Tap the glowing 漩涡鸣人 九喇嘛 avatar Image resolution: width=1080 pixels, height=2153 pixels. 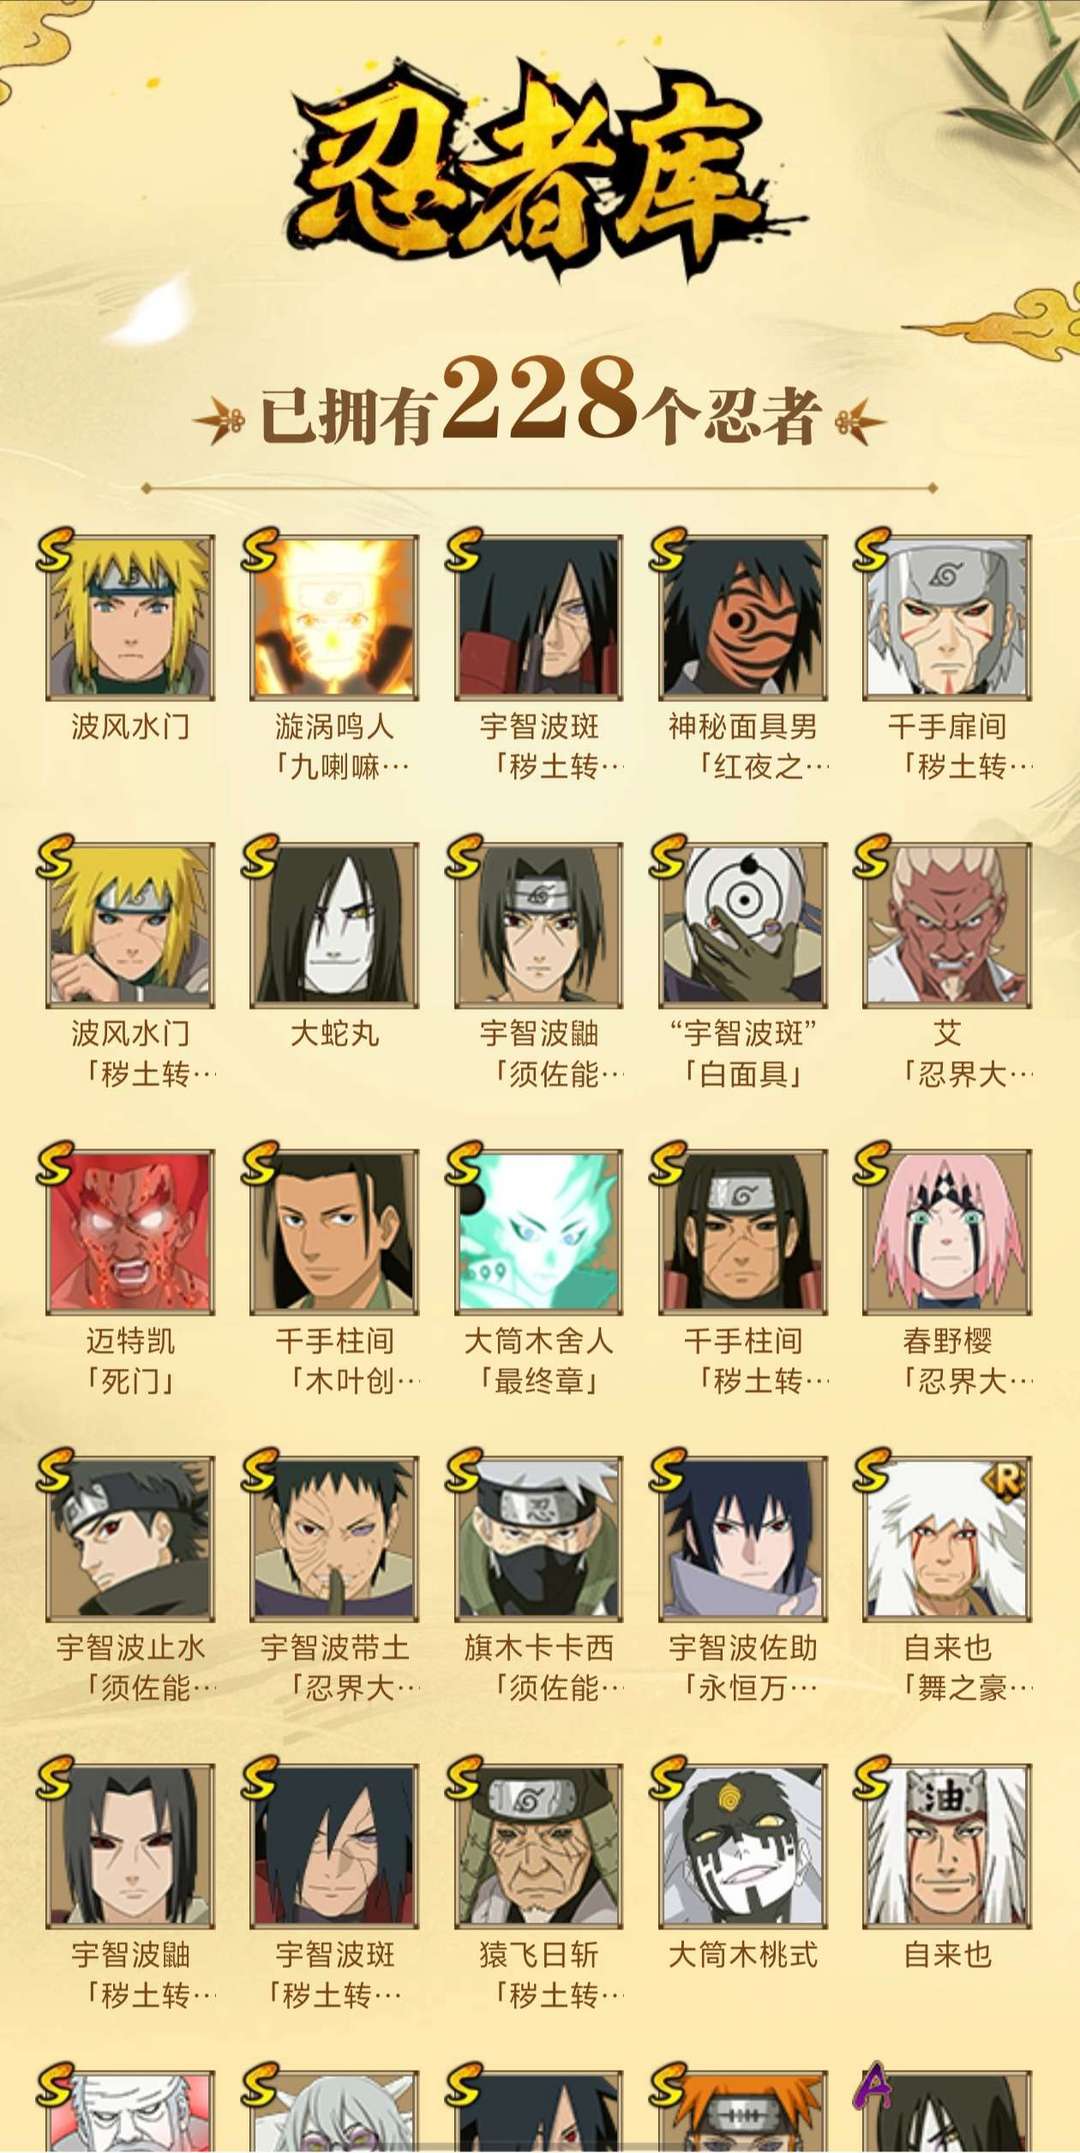(335, 617)
